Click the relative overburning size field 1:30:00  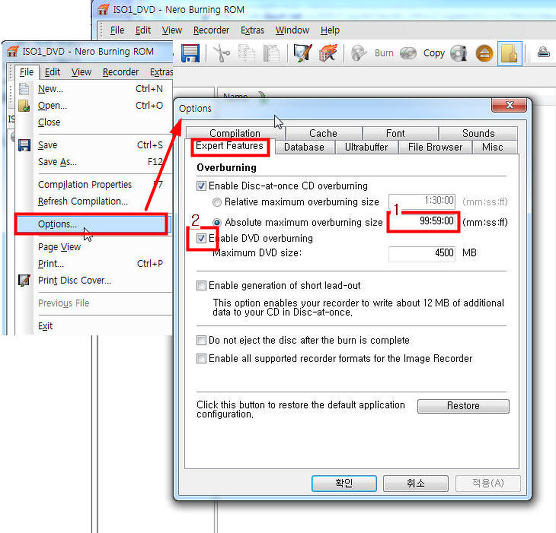(x=422, y=201)
